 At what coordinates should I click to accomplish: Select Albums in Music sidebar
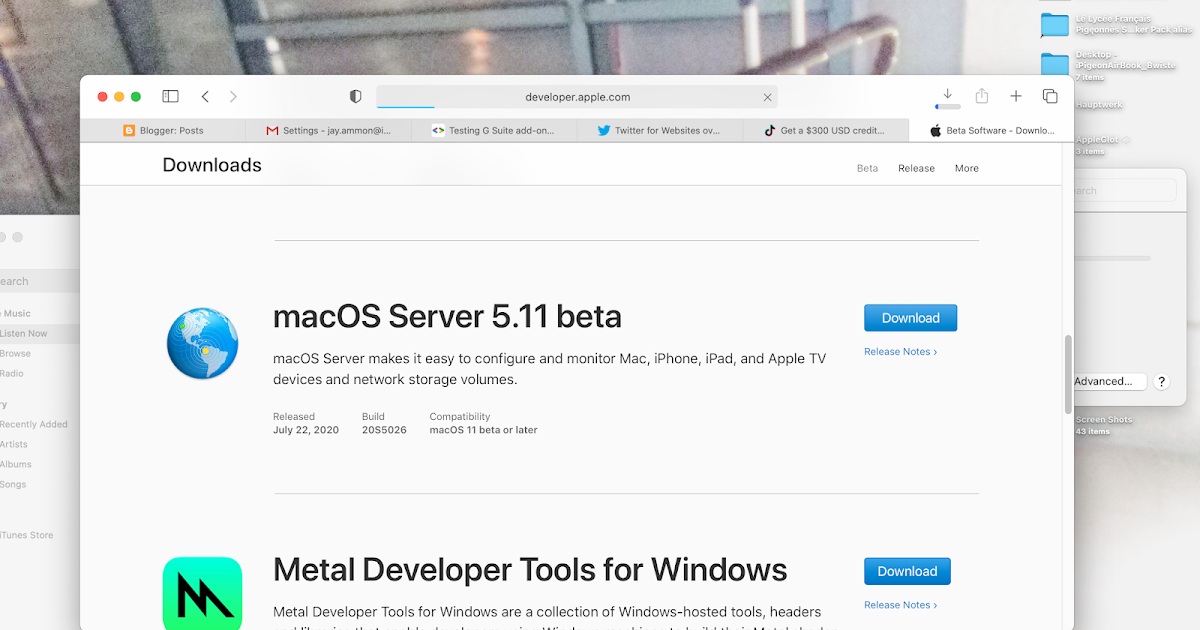[16, 464]
